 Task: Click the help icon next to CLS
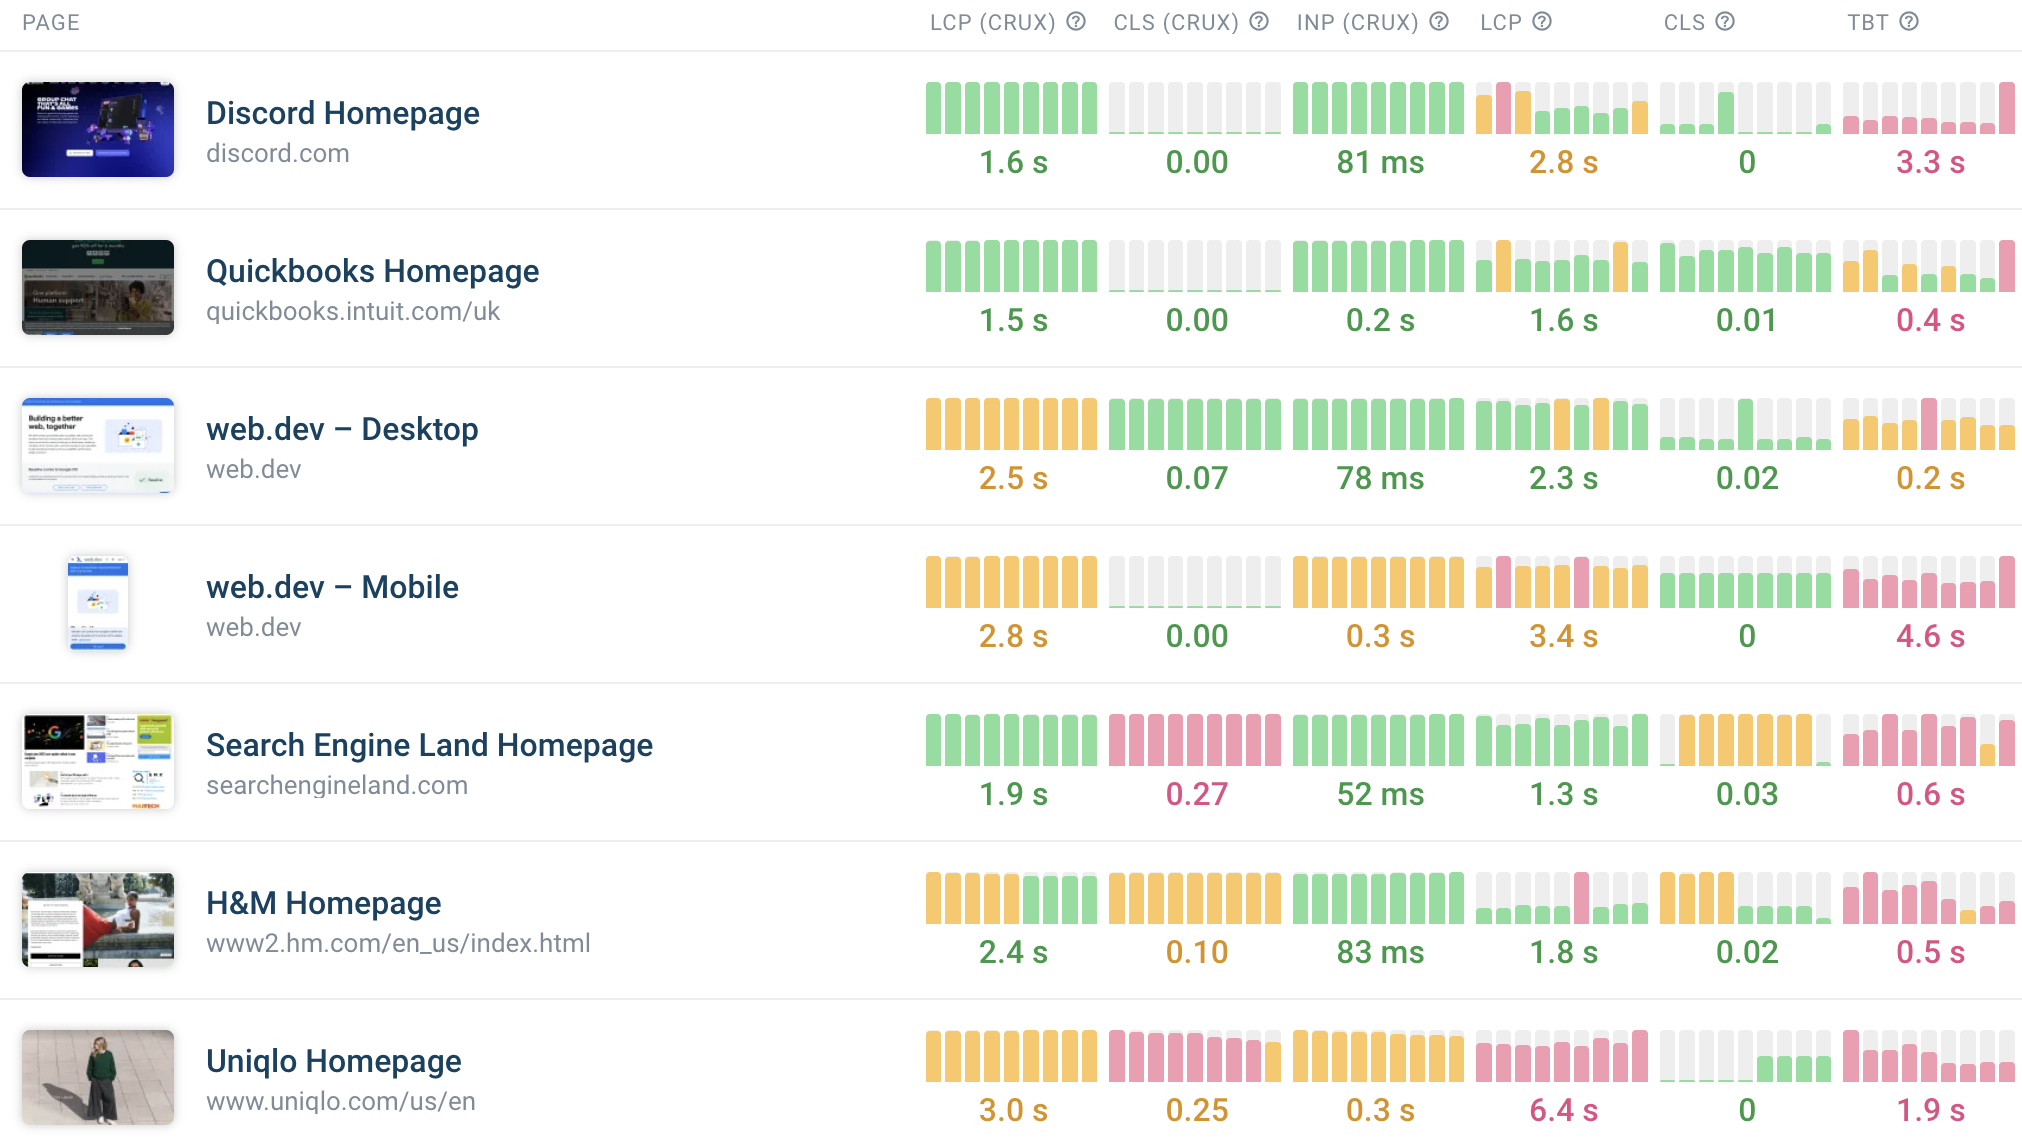(x=1725, y=22)
